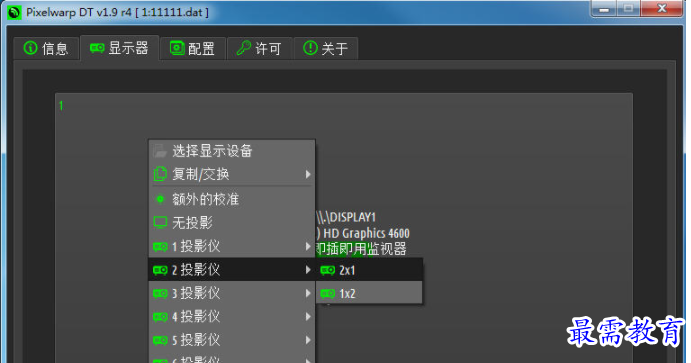Click the info icon on 信息 tab
691x363 pixels.
(x=30, y=48)
